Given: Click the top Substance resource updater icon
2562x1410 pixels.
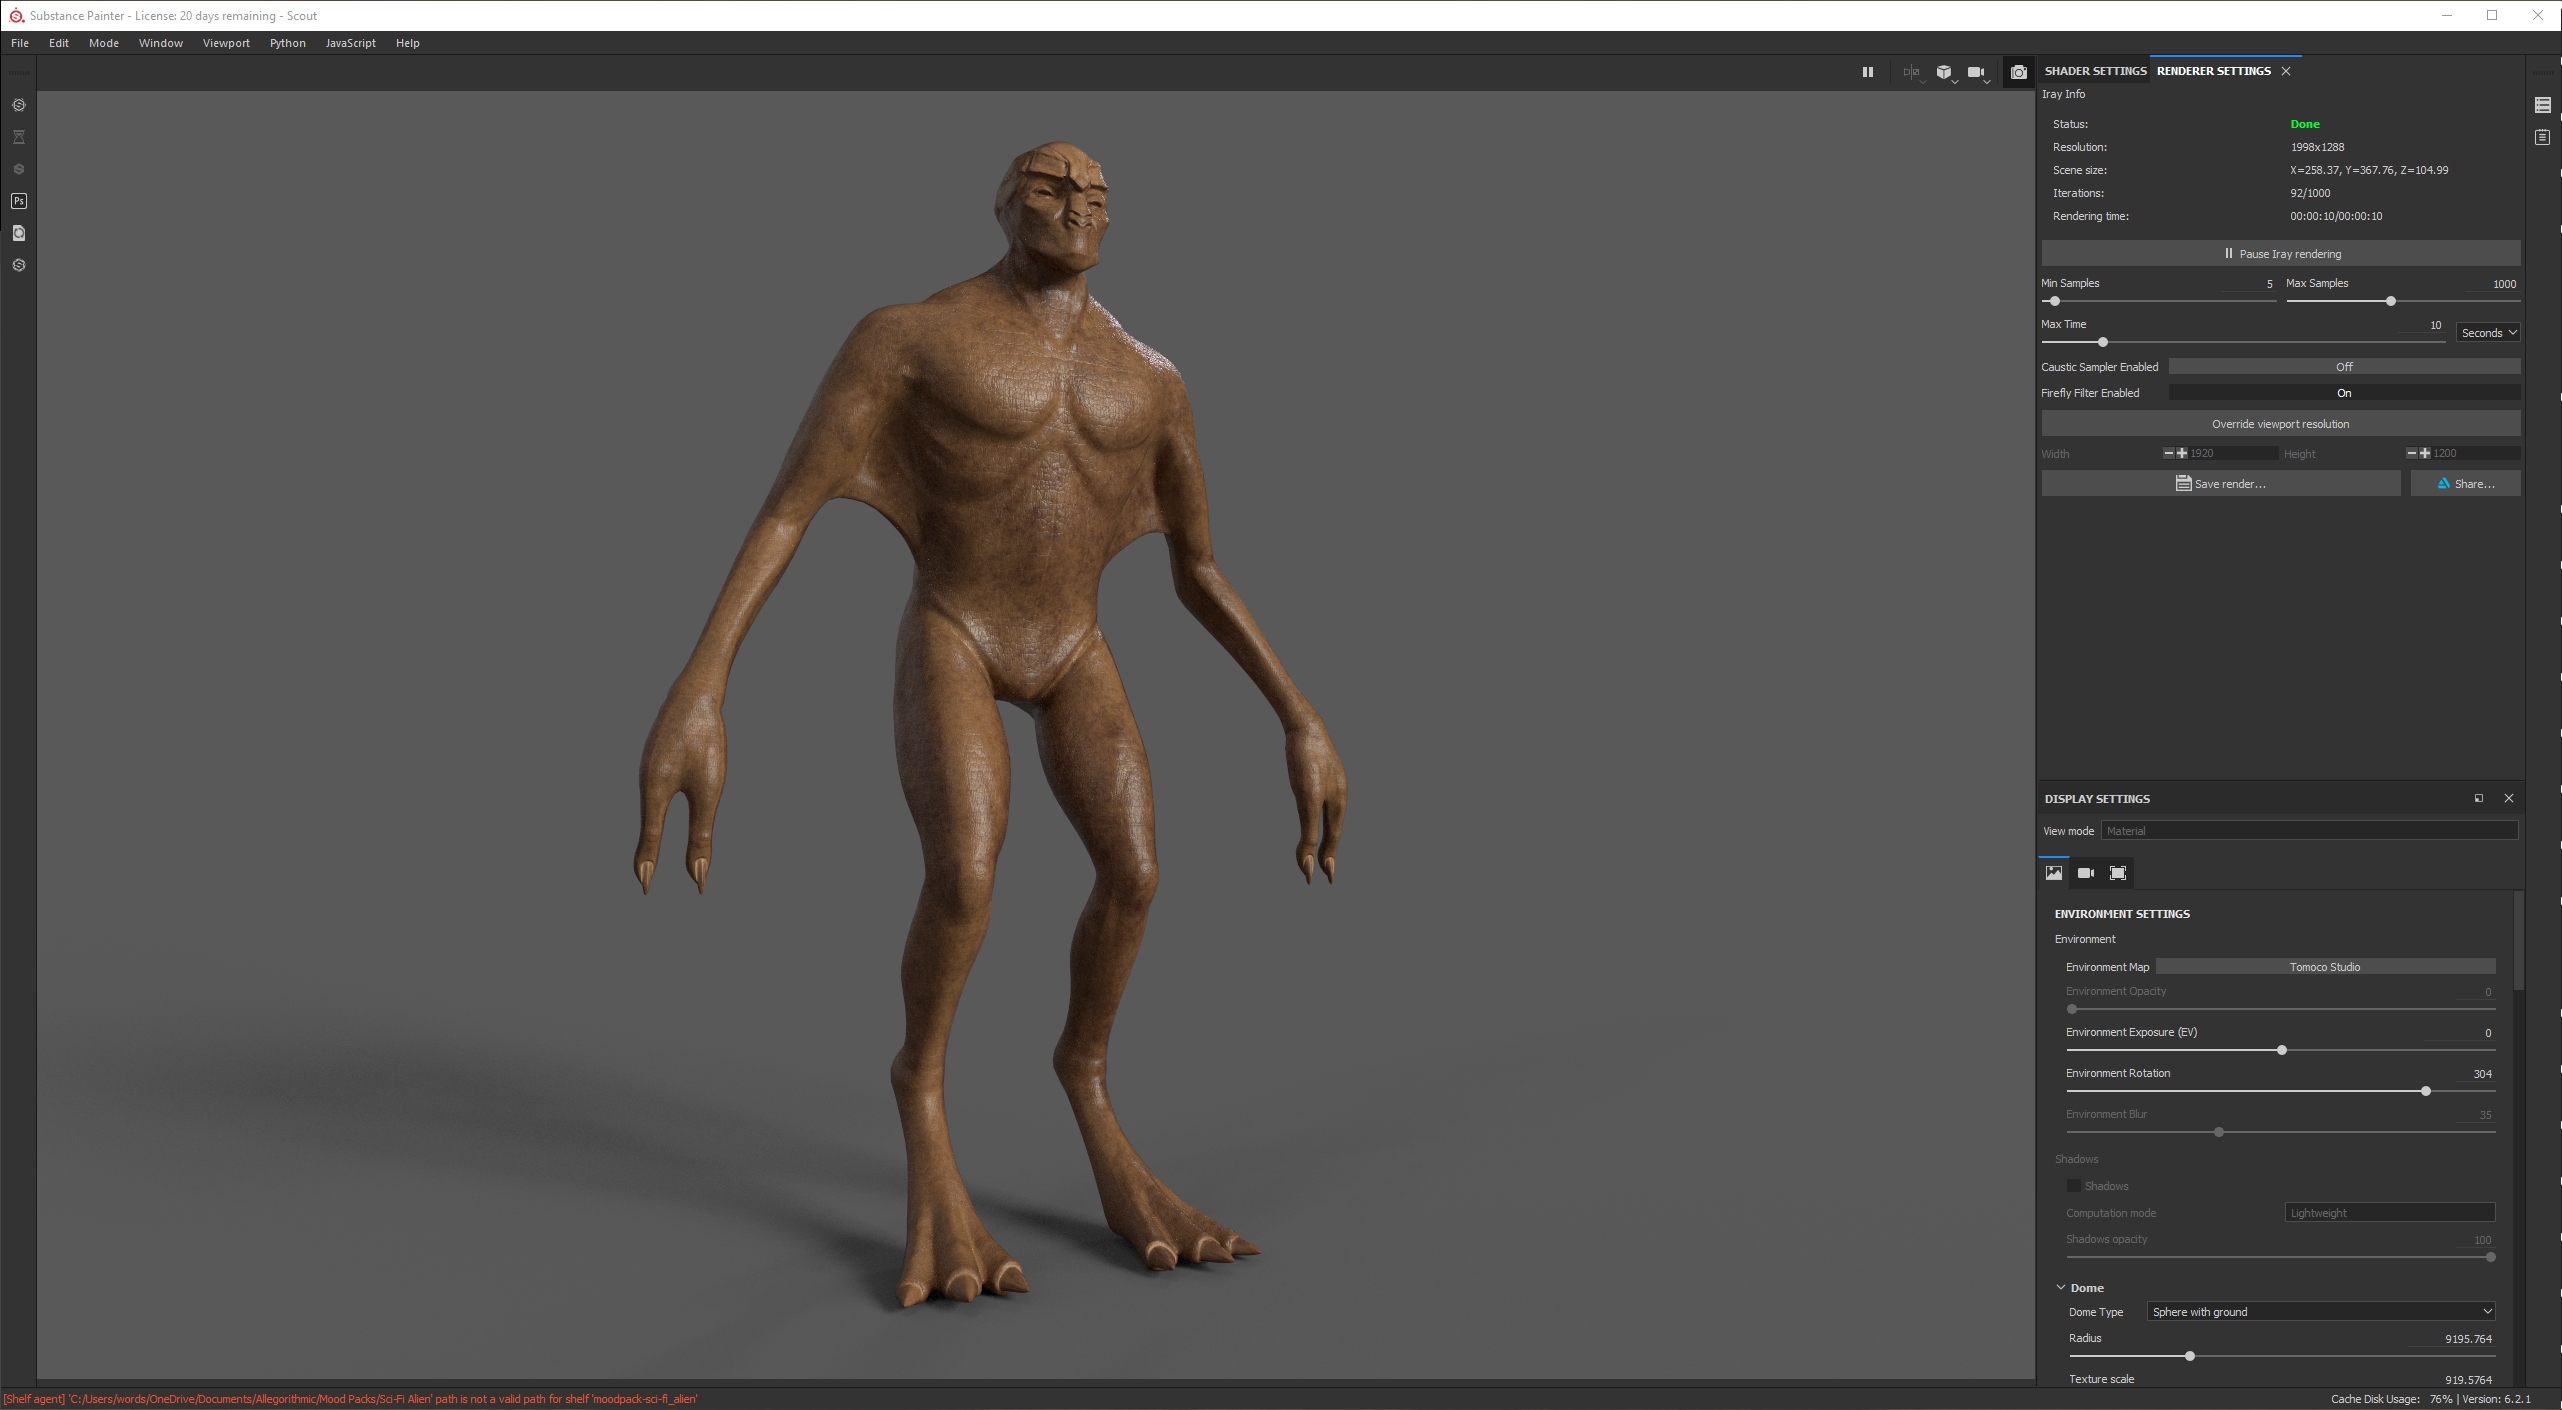Looking at the screenshot, I should point(19,105).
